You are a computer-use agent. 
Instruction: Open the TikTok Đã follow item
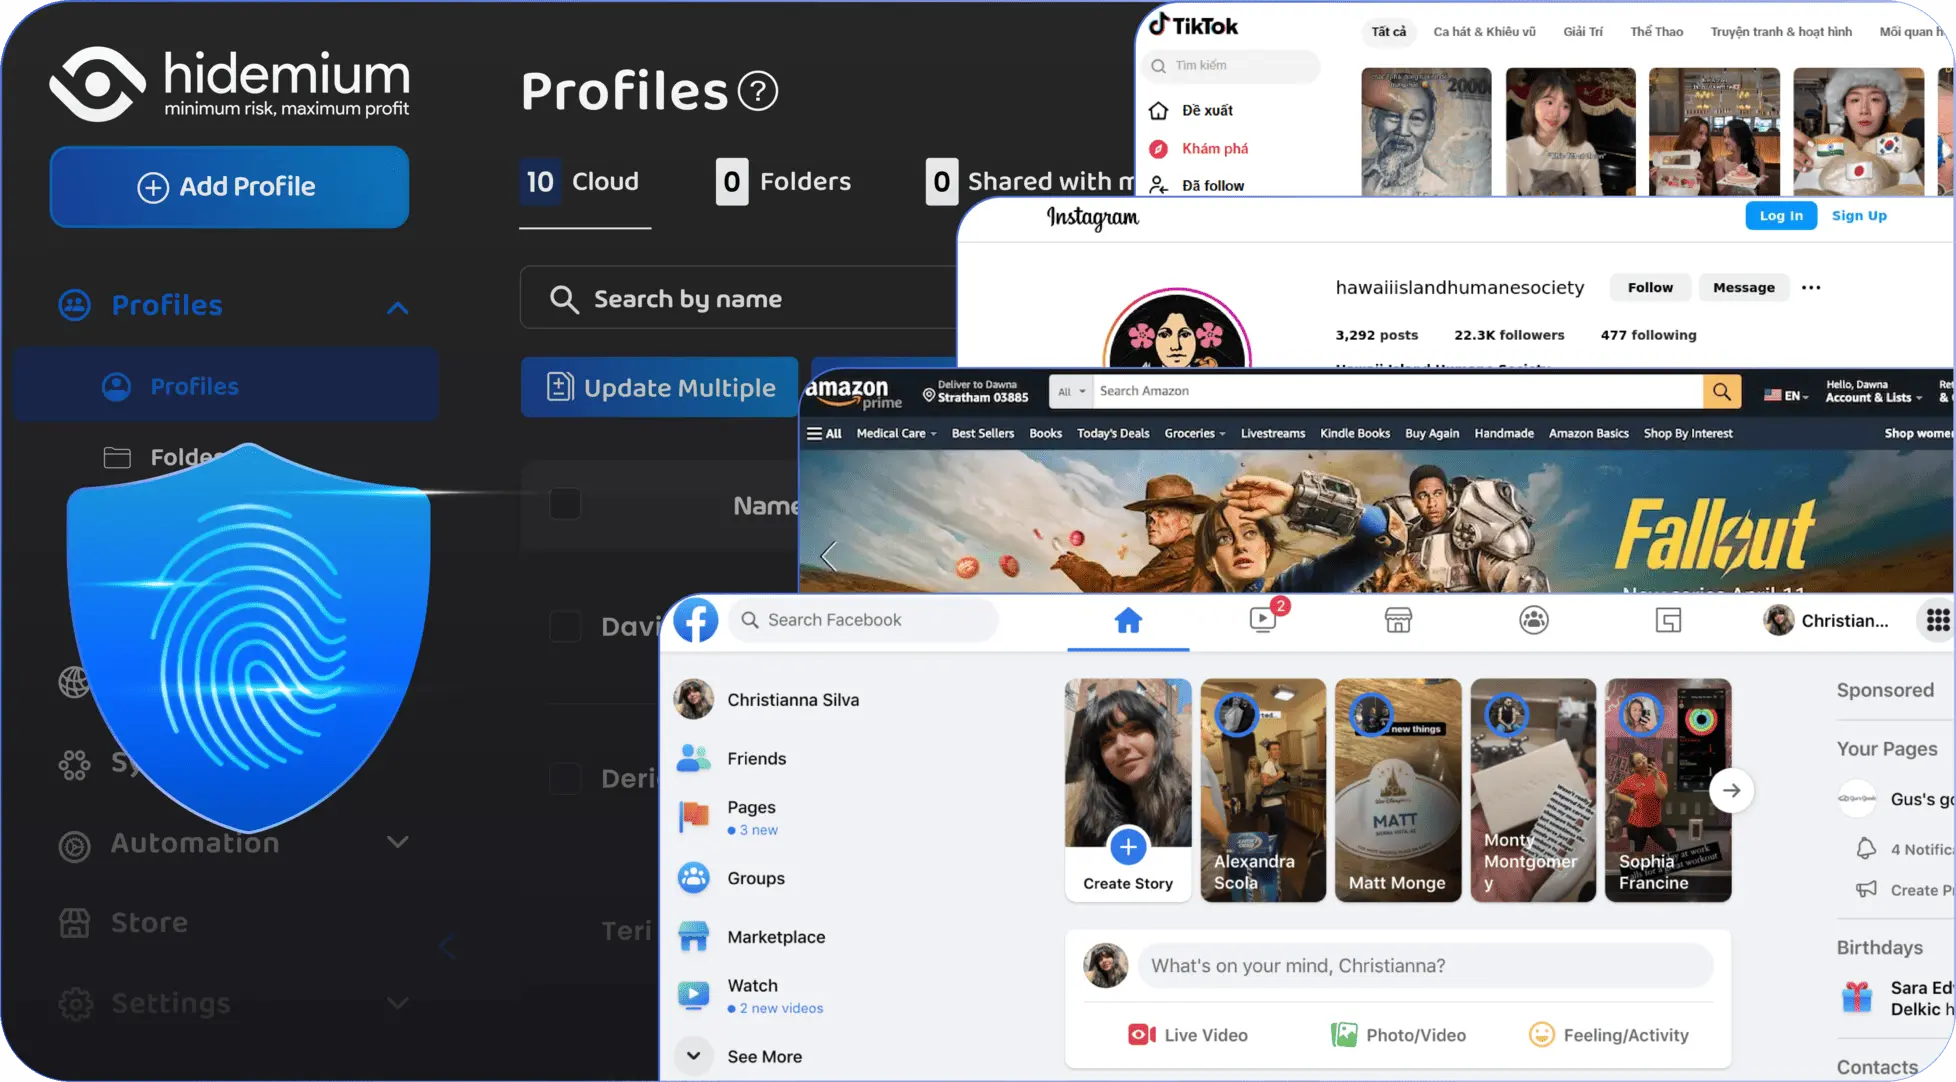[x=1197, y=185]
